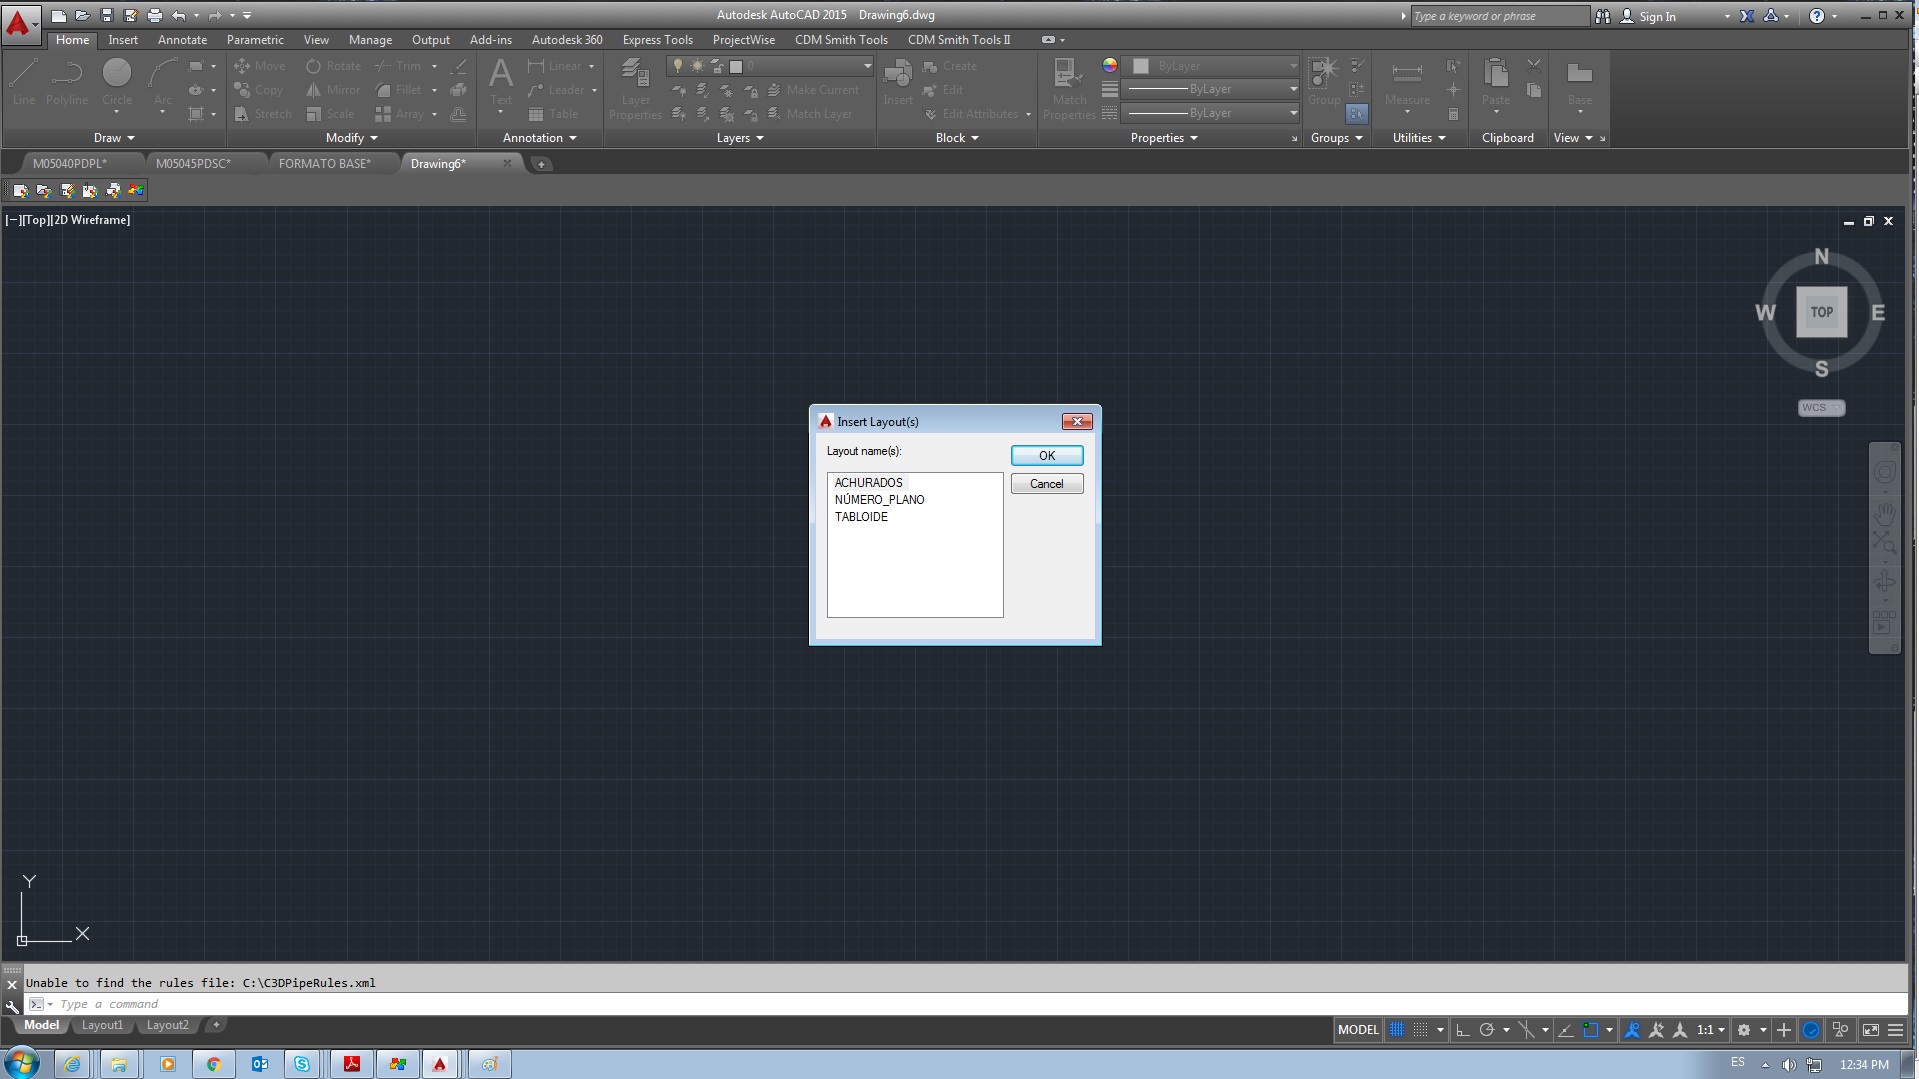Click OK in Insert Layout(s) dialog
The image size is (1919, 1079).
1046,456
